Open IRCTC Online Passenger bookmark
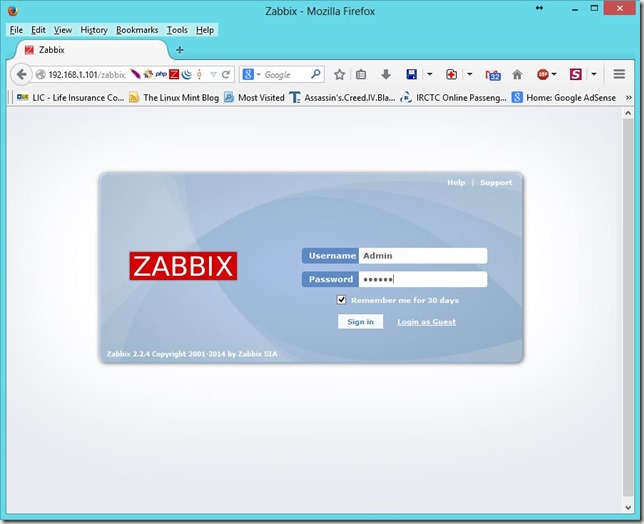The height and width of the screenshot is (524, 644). (453, 98)
